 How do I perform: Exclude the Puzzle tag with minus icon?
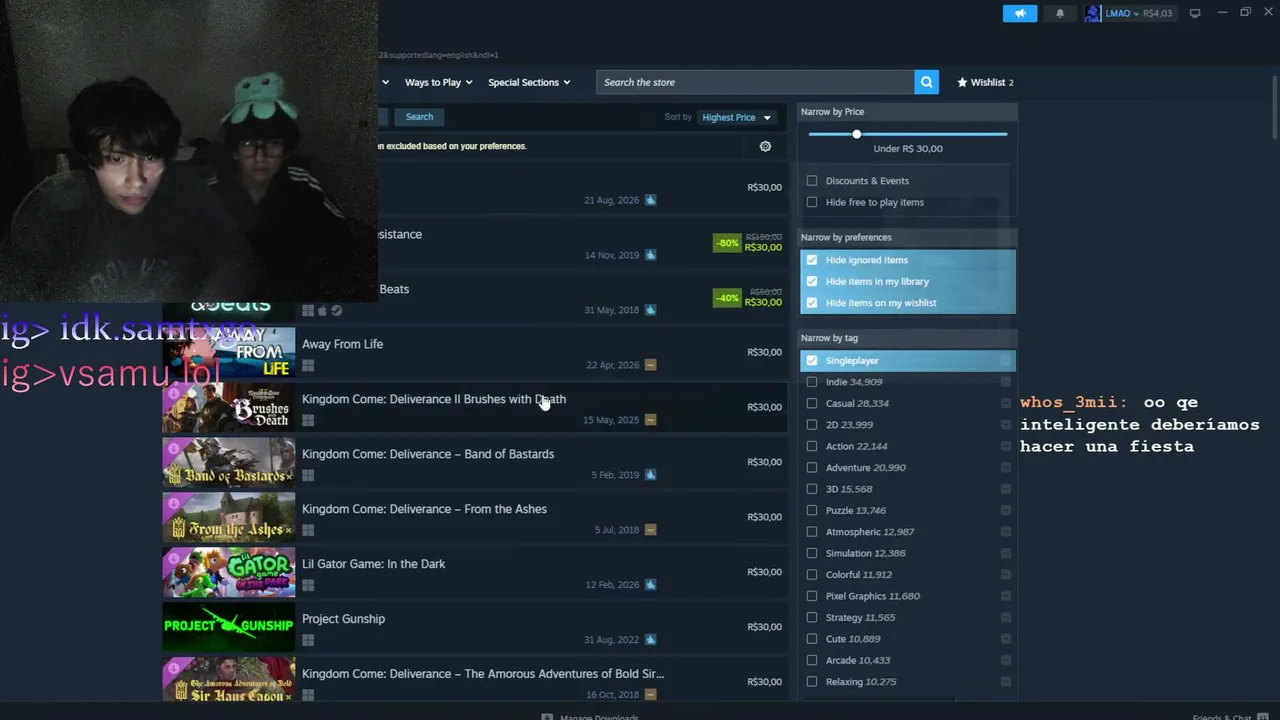coord(1006,510)
